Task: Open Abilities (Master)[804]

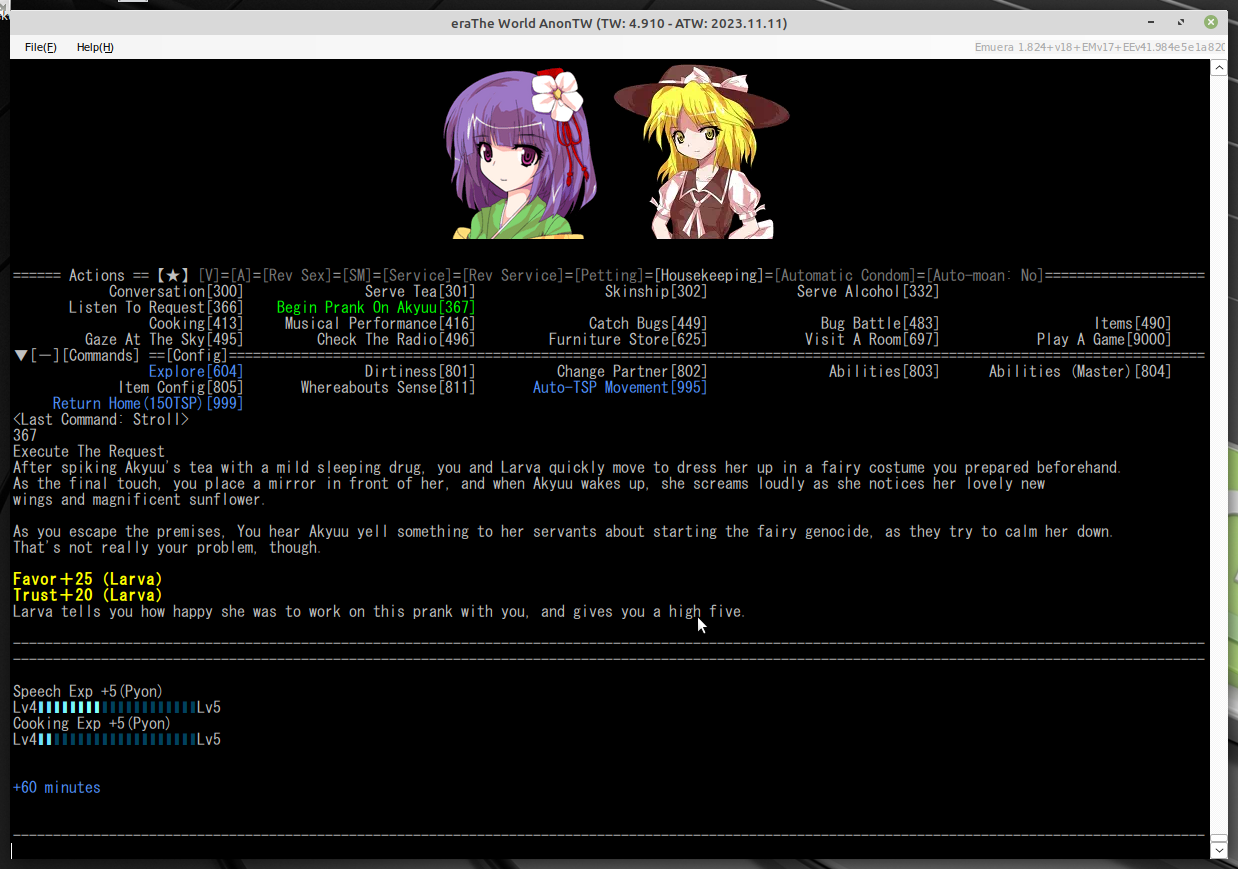Action: point(1080,372)
